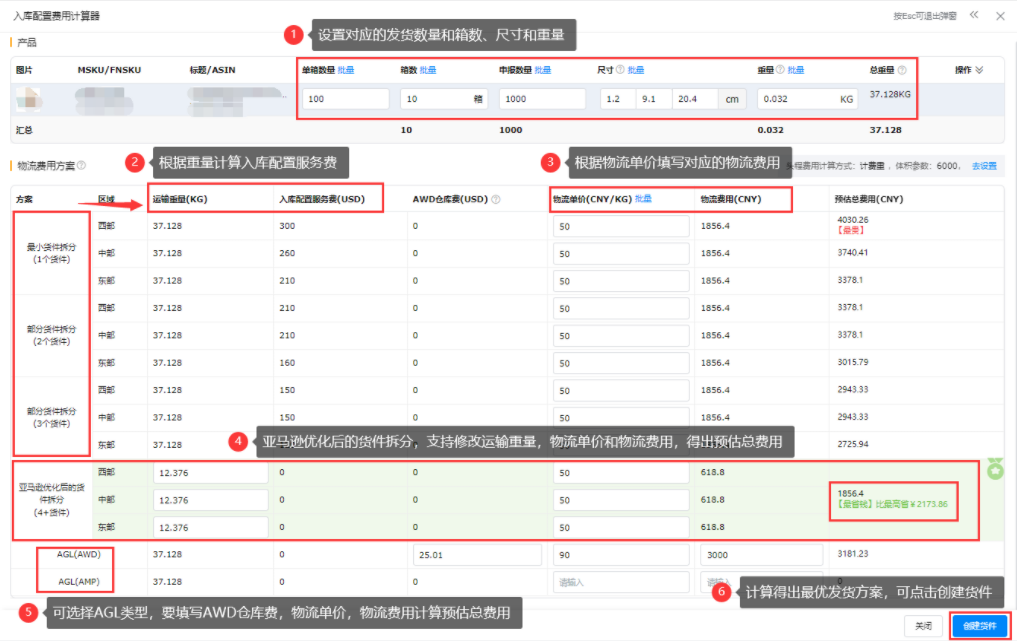
Task: Select the 亚马逊优化后的货件拆分 plan cell
Action: [x=51, y=500]
